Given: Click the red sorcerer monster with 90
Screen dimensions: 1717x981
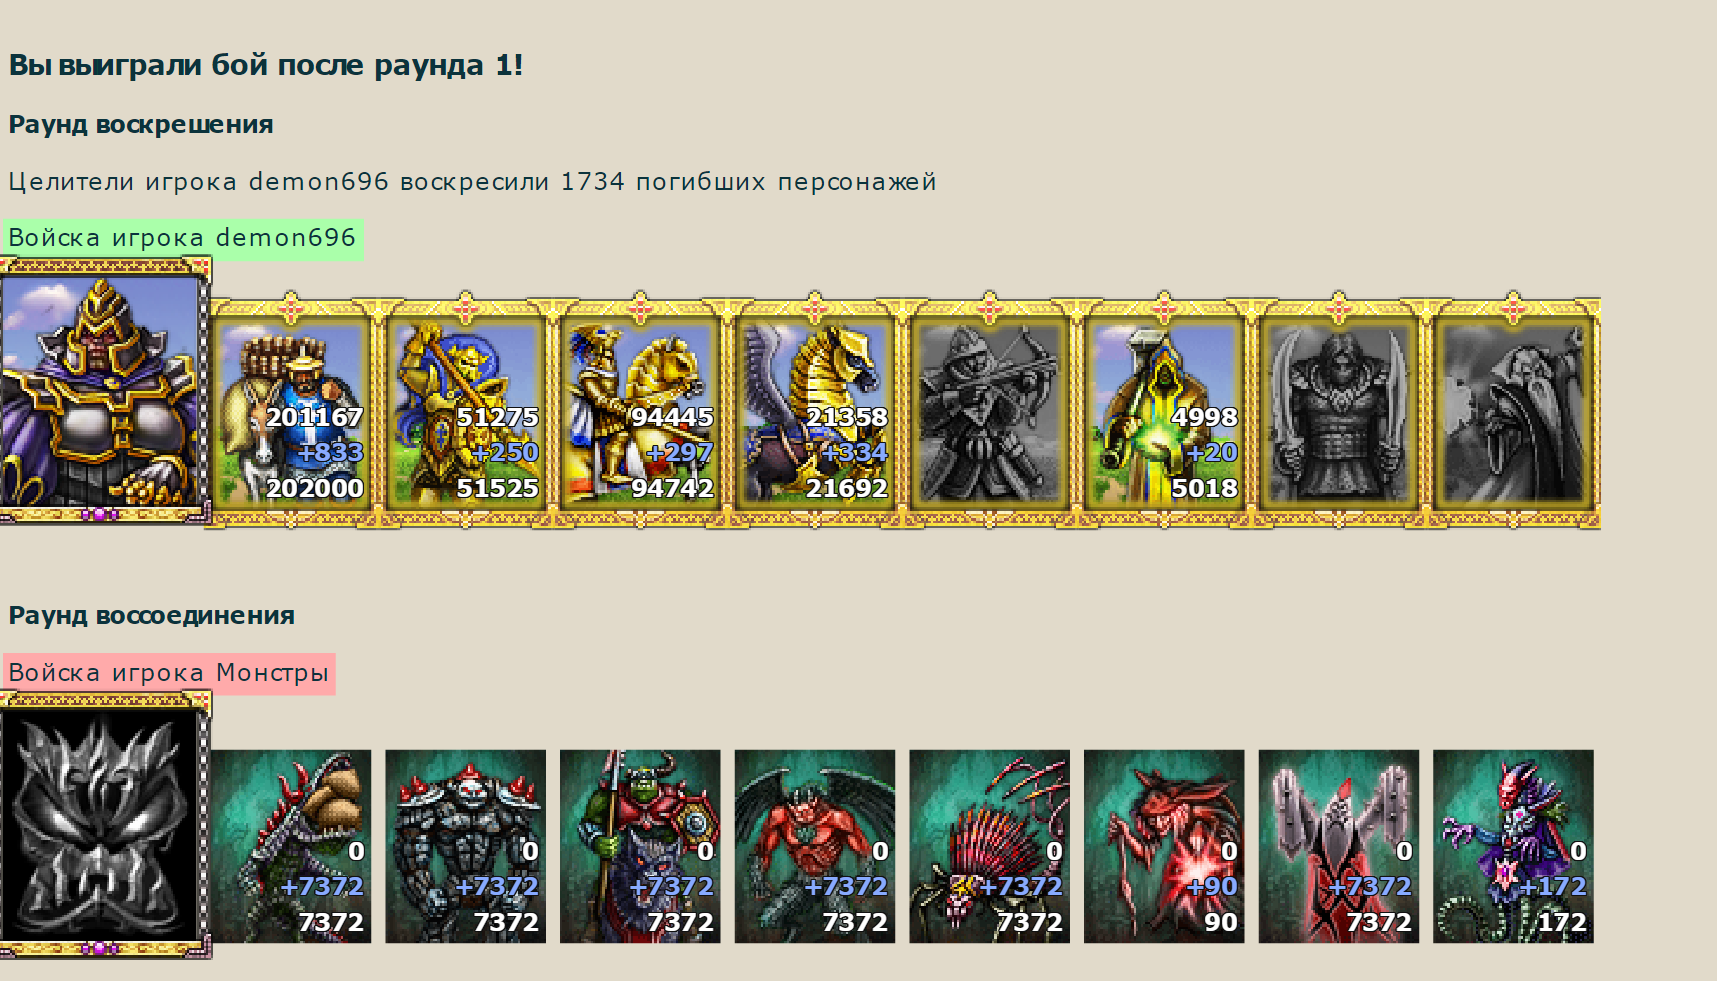Looking at the screenshot, I should coord(1164,846).
